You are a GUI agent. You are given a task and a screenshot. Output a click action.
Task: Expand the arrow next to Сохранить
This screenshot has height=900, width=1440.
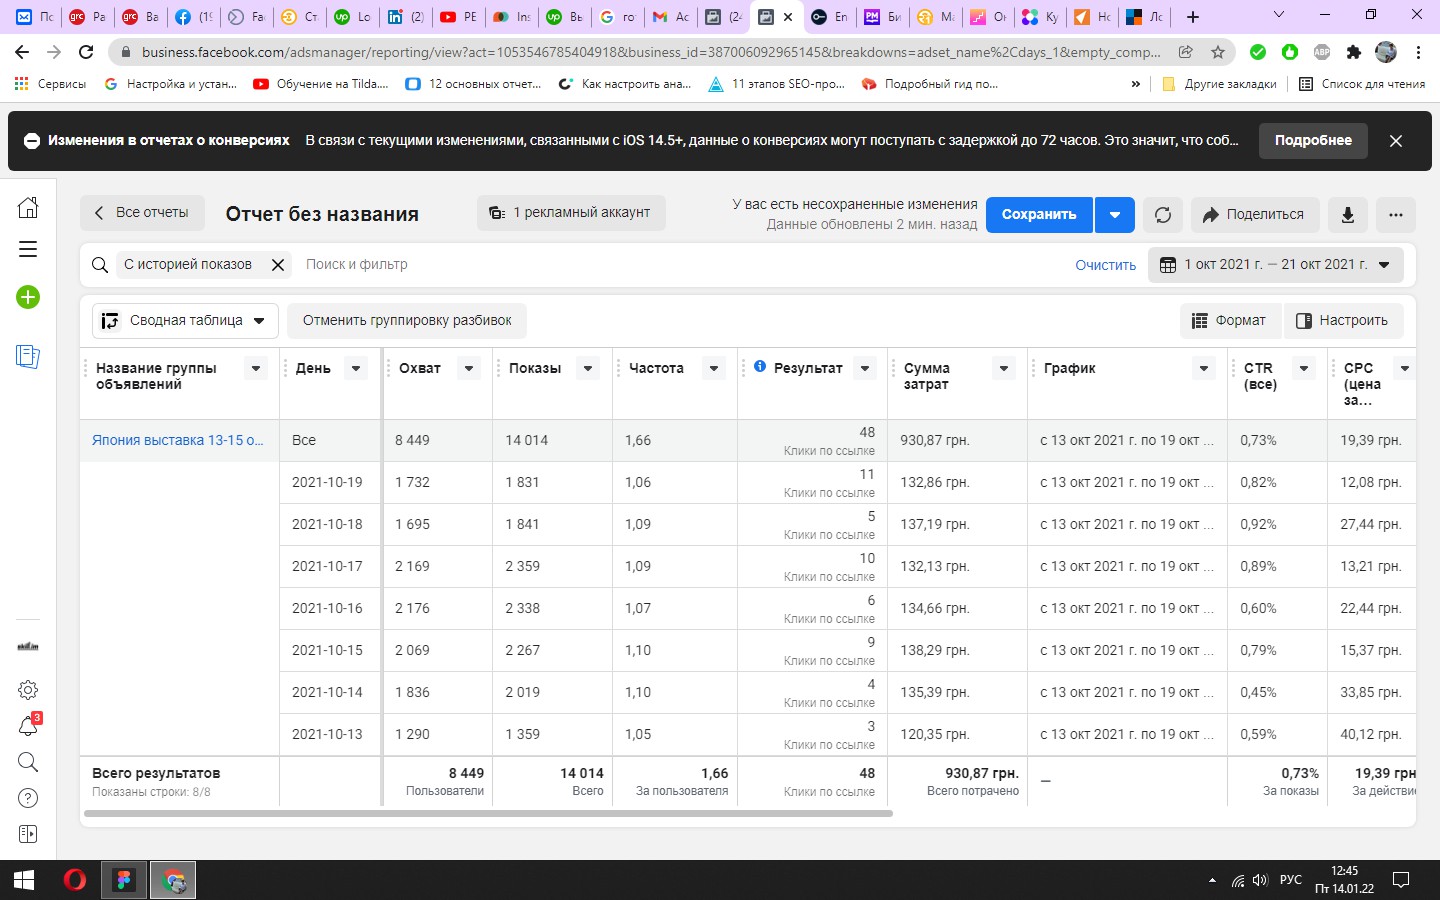point(1115,214)
